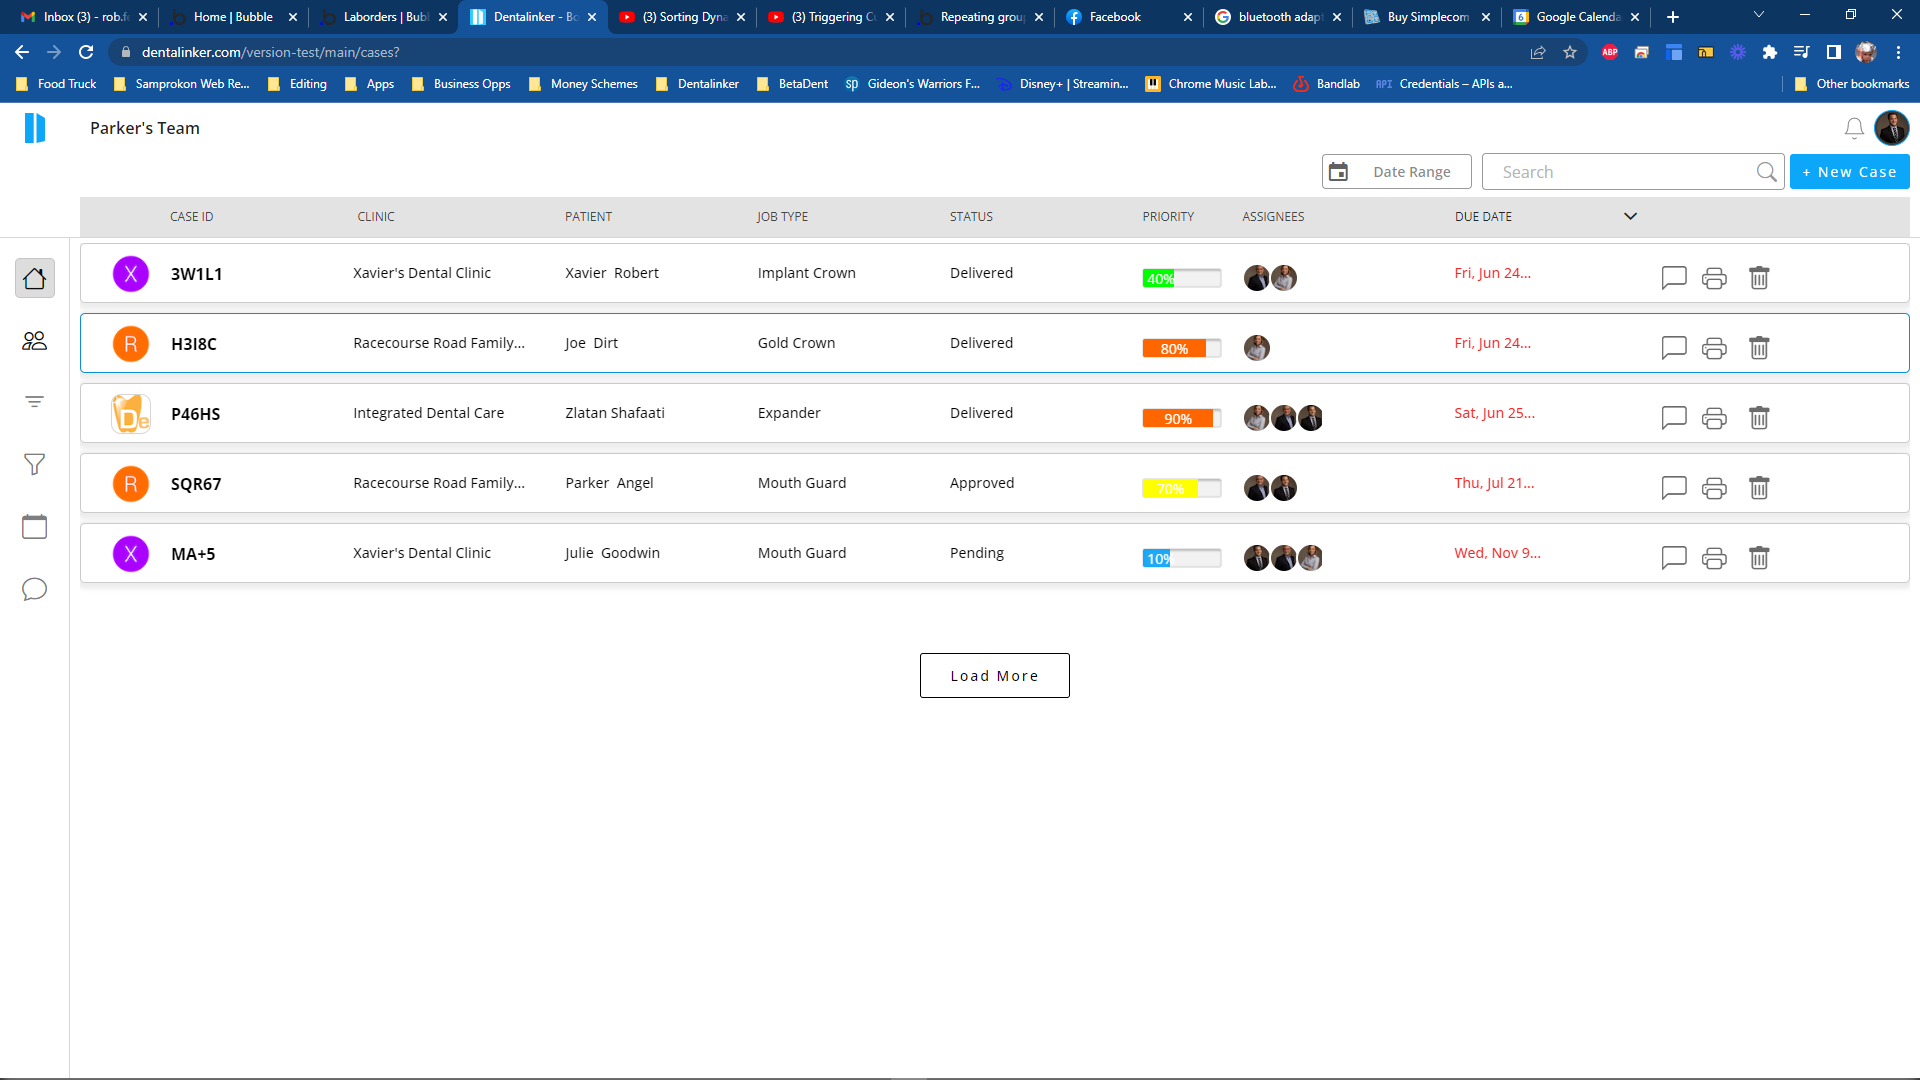Print case 3W1L1 with printer icon

click(x=1714, y=278)
